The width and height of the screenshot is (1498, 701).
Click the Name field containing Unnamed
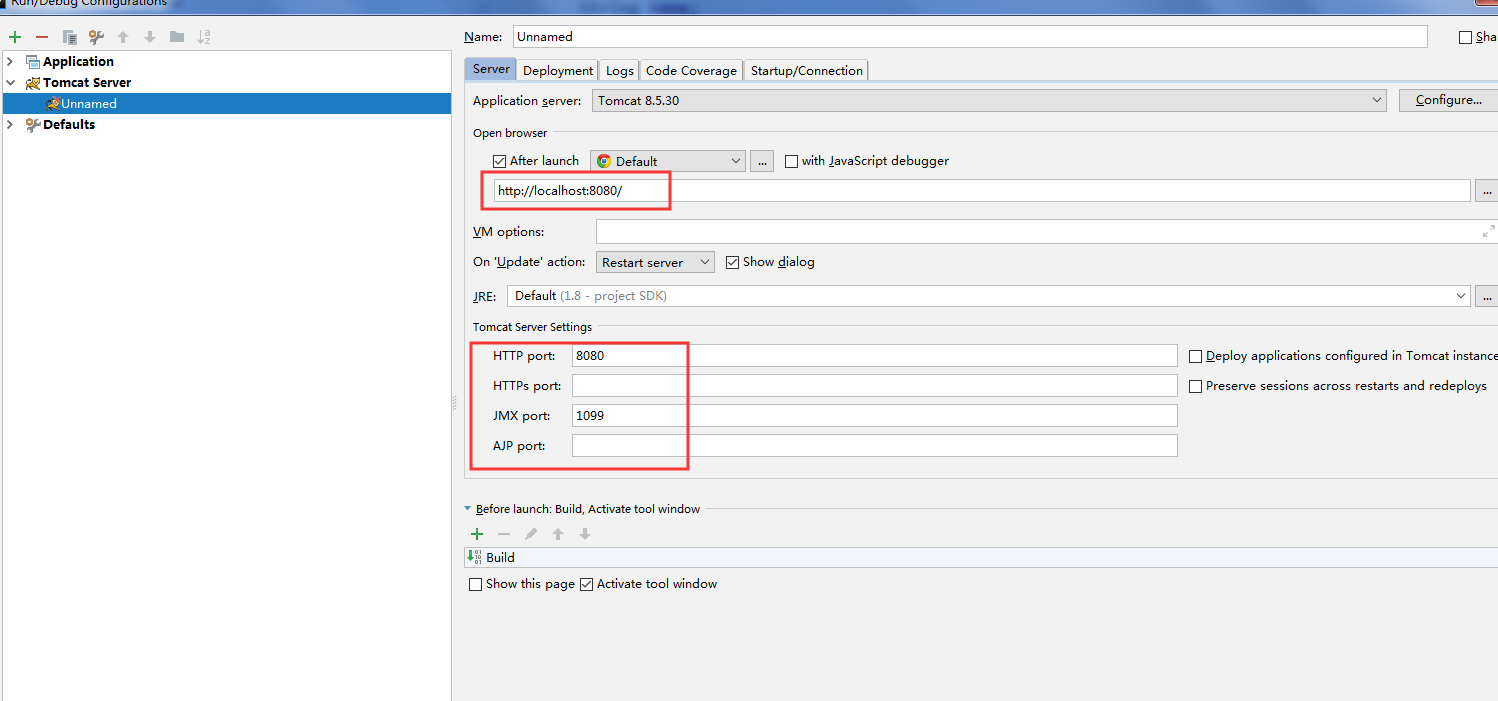pos(970,36)
